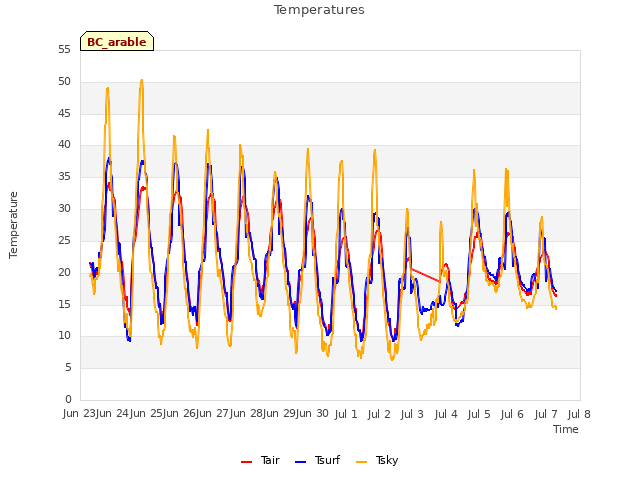Click the 30 y-axis tick label
This screenshot has height=480, width=640.
pos(64,209)
